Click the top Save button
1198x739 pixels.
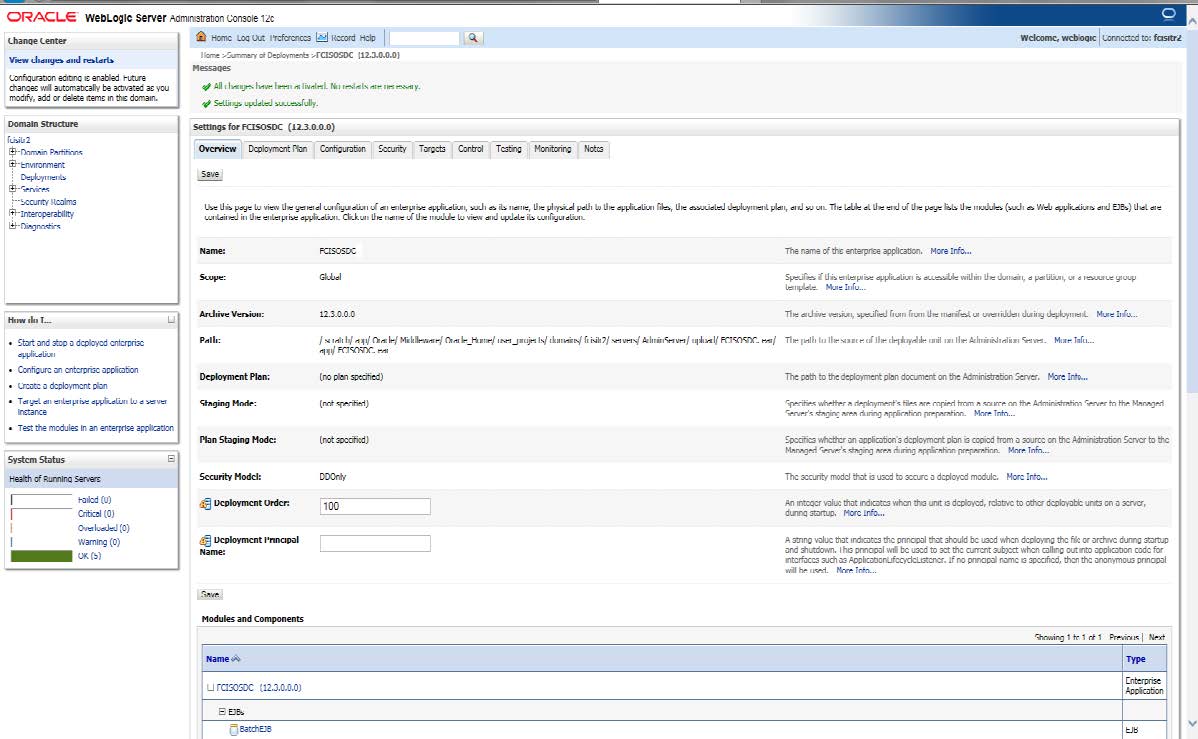click(210, 174)
